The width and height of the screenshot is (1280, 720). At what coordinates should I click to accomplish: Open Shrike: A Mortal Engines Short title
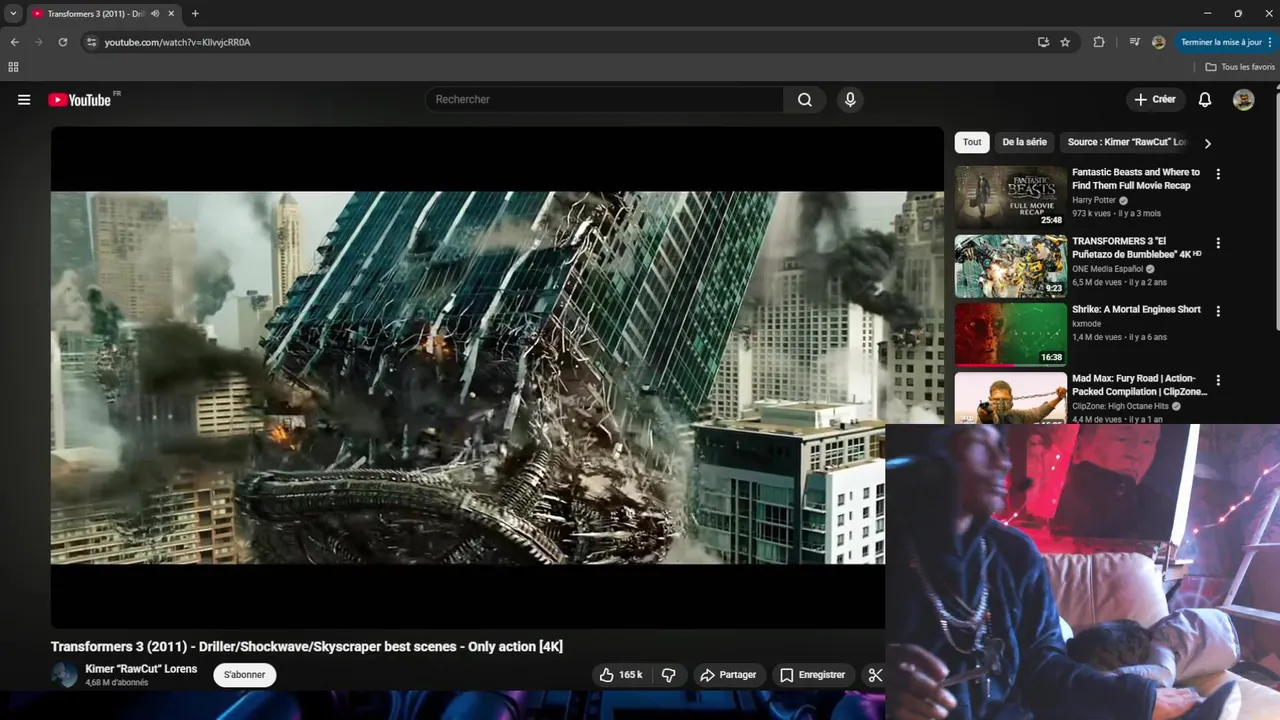[1136, 310]
